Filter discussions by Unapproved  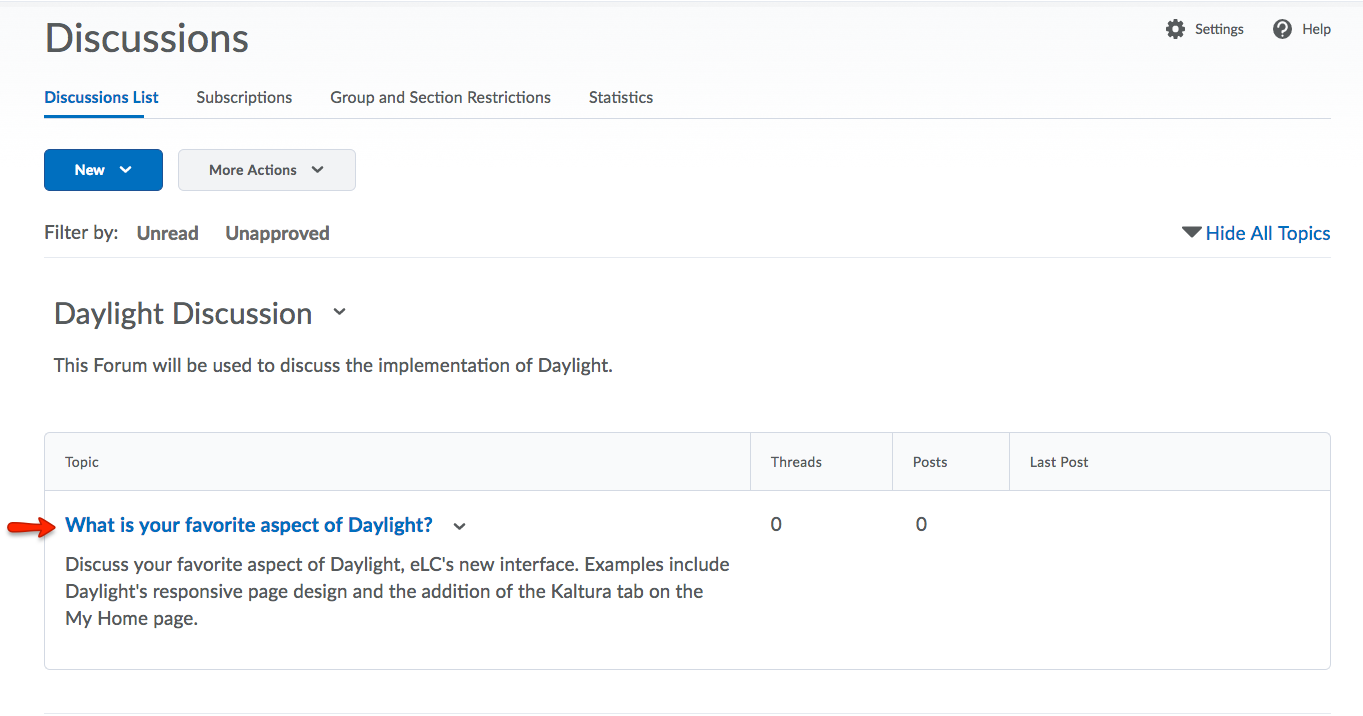pyautogui.click(x=277, y=233)
